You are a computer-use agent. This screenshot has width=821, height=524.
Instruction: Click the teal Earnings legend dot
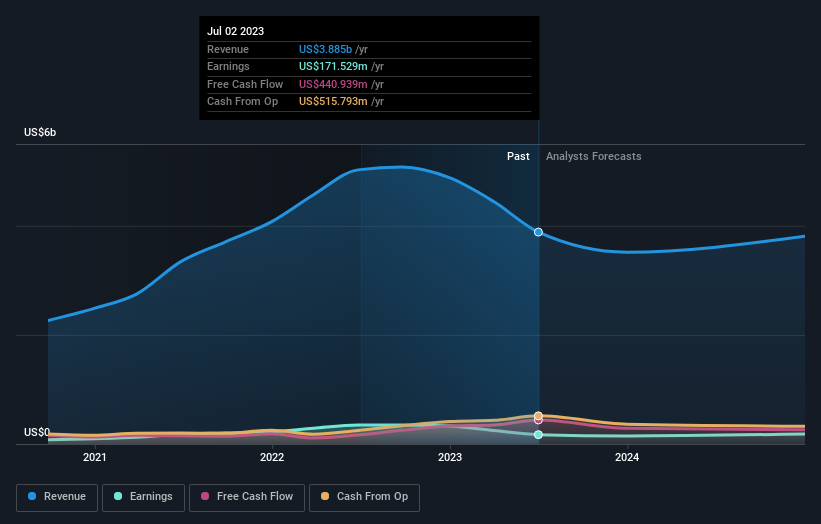pyautogui.click(x=118, y=496)
